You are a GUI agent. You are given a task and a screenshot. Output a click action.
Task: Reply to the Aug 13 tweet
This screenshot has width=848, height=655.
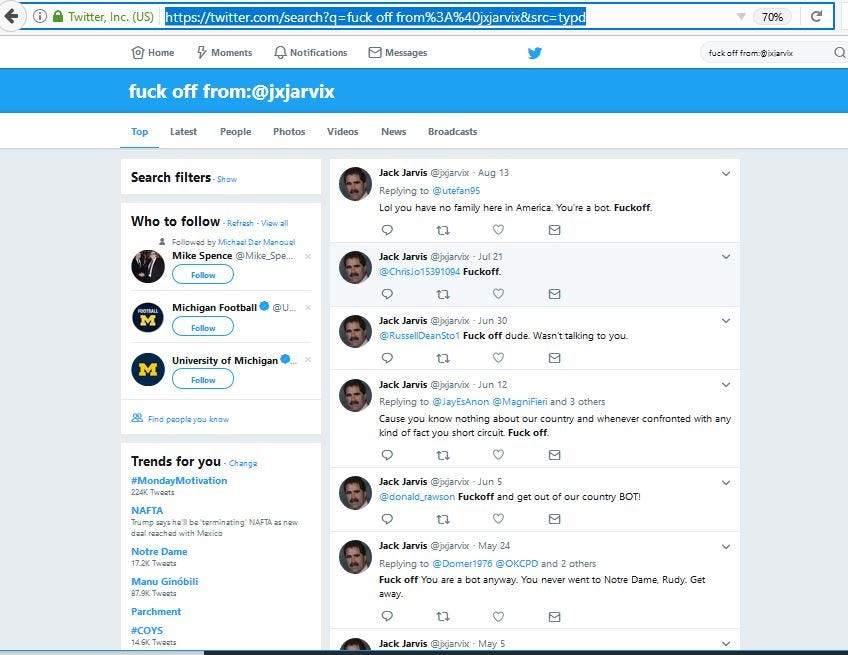tap(387, 230)
